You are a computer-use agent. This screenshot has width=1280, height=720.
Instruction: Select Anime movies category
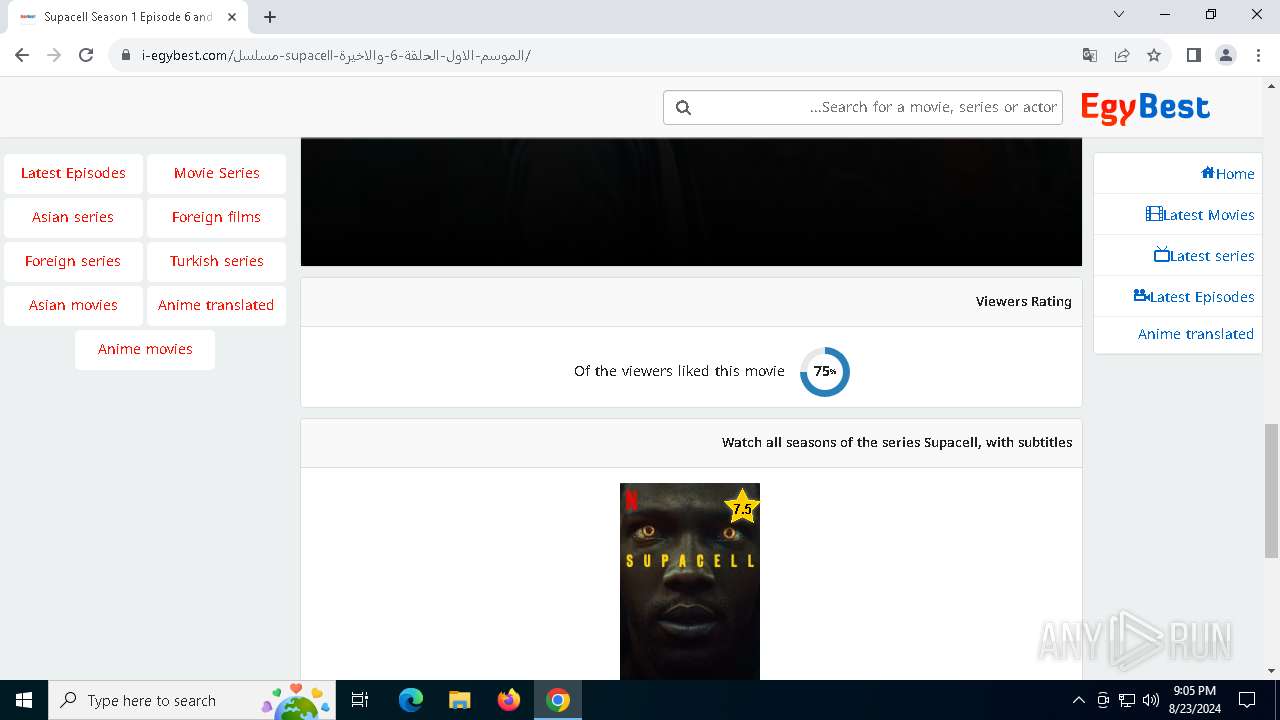(145, 349)
